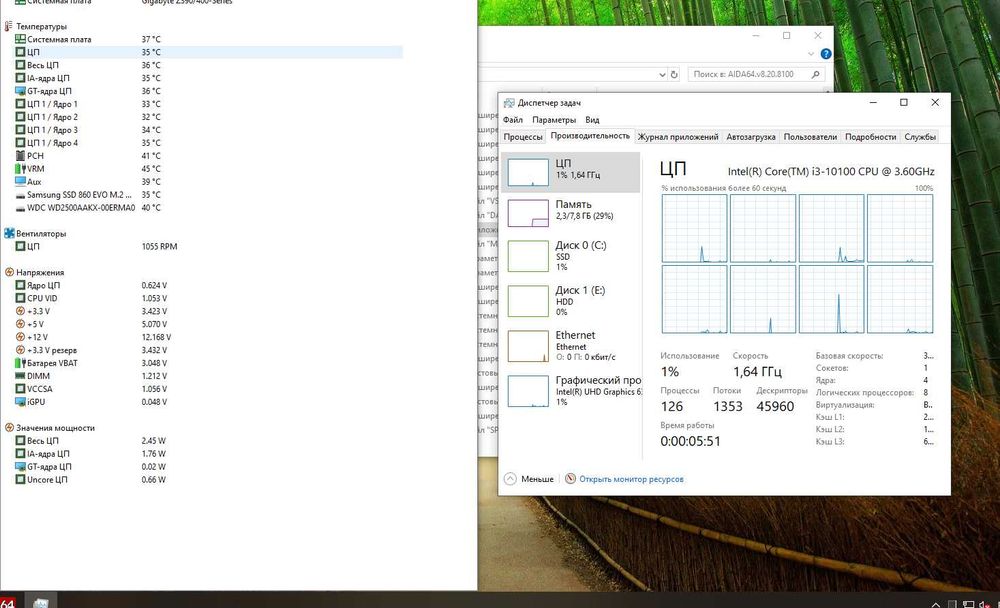
Task: Select Графический процессор performance item
Action: 571,390
